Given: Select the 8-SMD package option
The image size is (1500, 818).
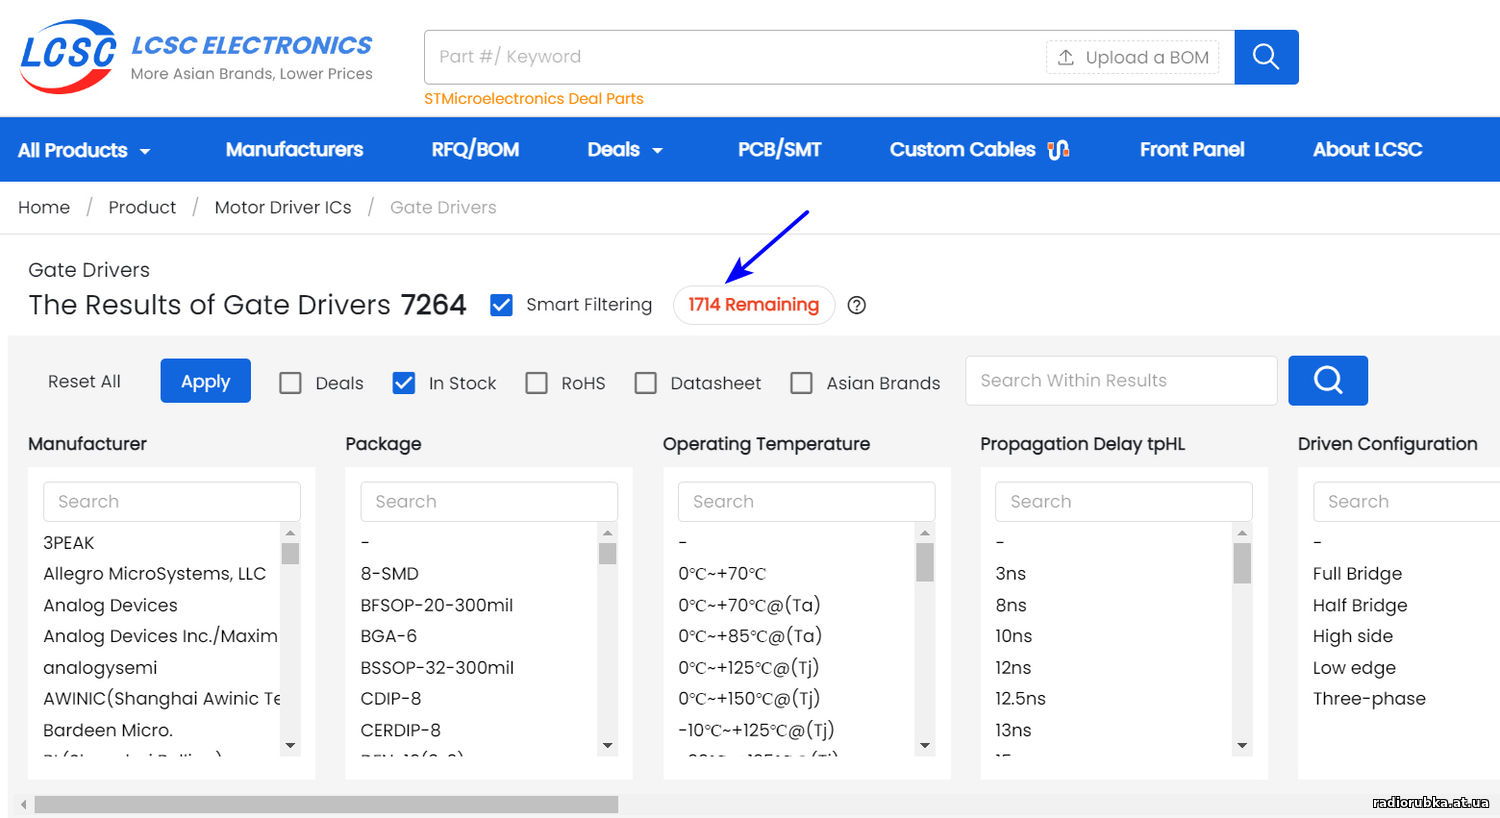Looking at the screenshot, I should (390, 574).
